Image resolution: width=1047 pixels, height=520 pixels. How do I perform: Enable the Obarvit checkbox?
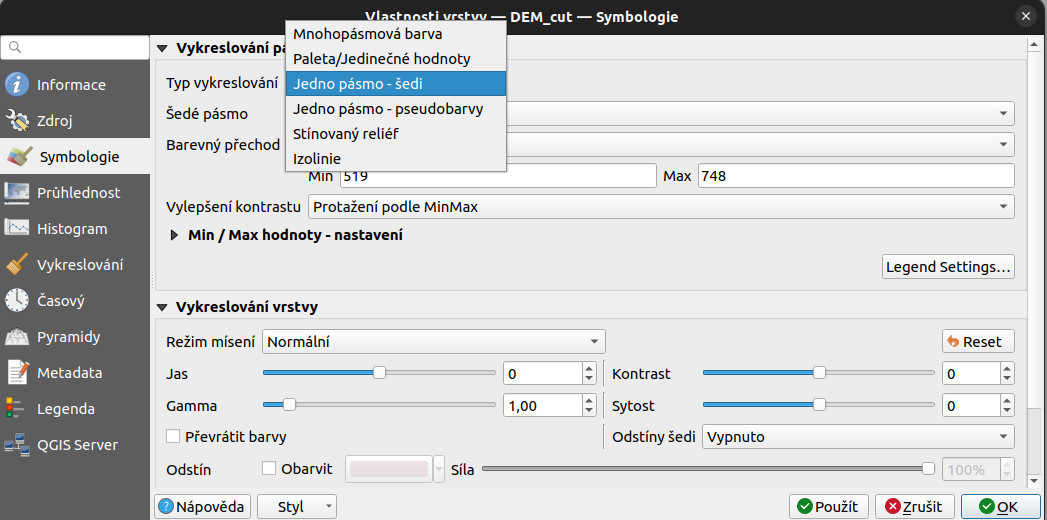tap(269, 469)
